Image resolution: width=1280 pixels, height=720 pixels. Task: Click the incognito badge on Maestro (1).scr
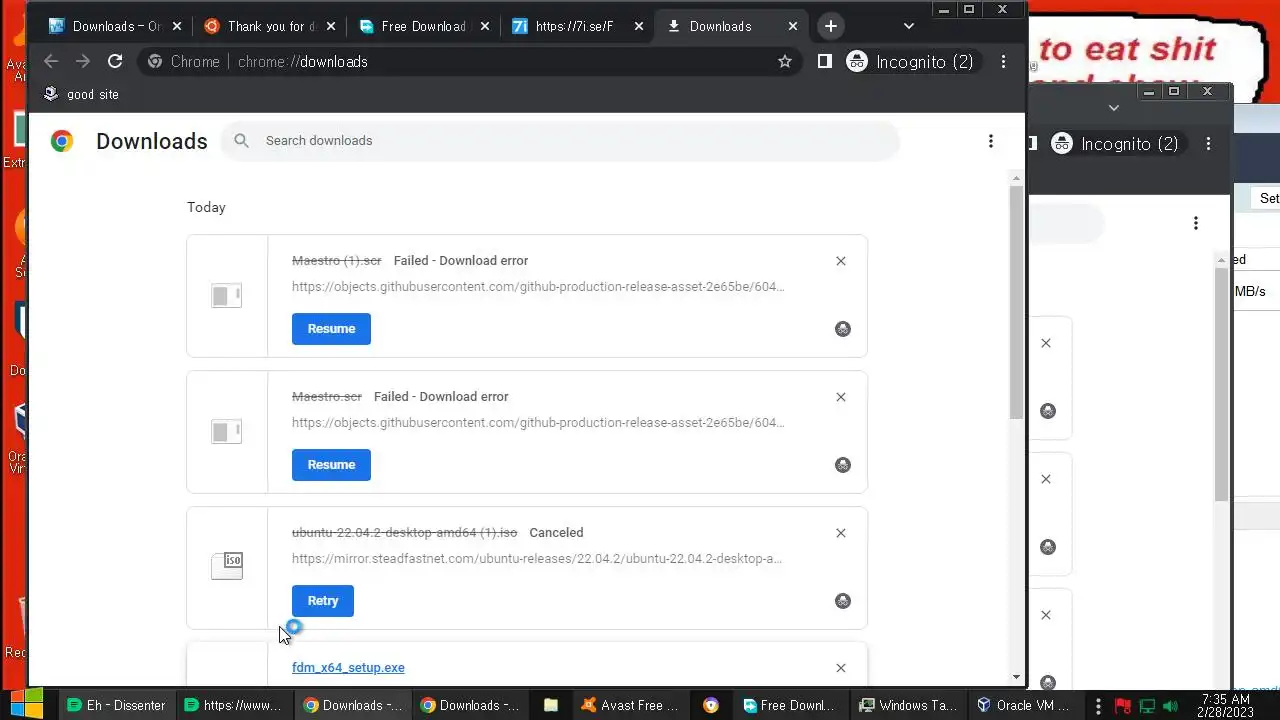click(x=843, y=329)
